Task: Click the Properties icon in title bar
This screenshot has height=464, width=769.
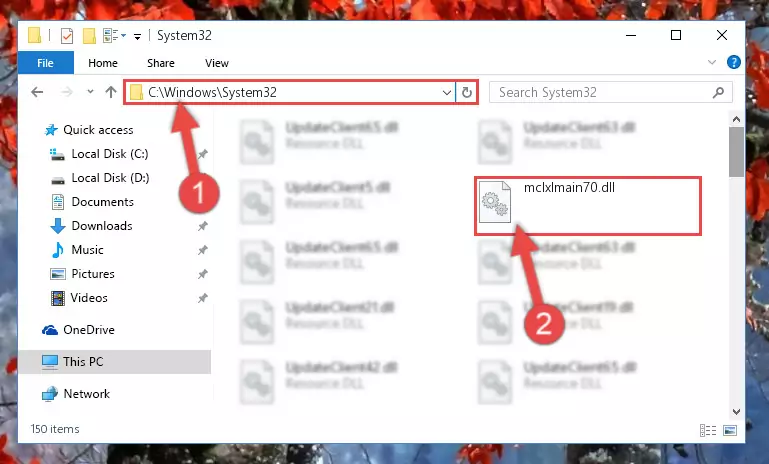Action: point(67,36)
